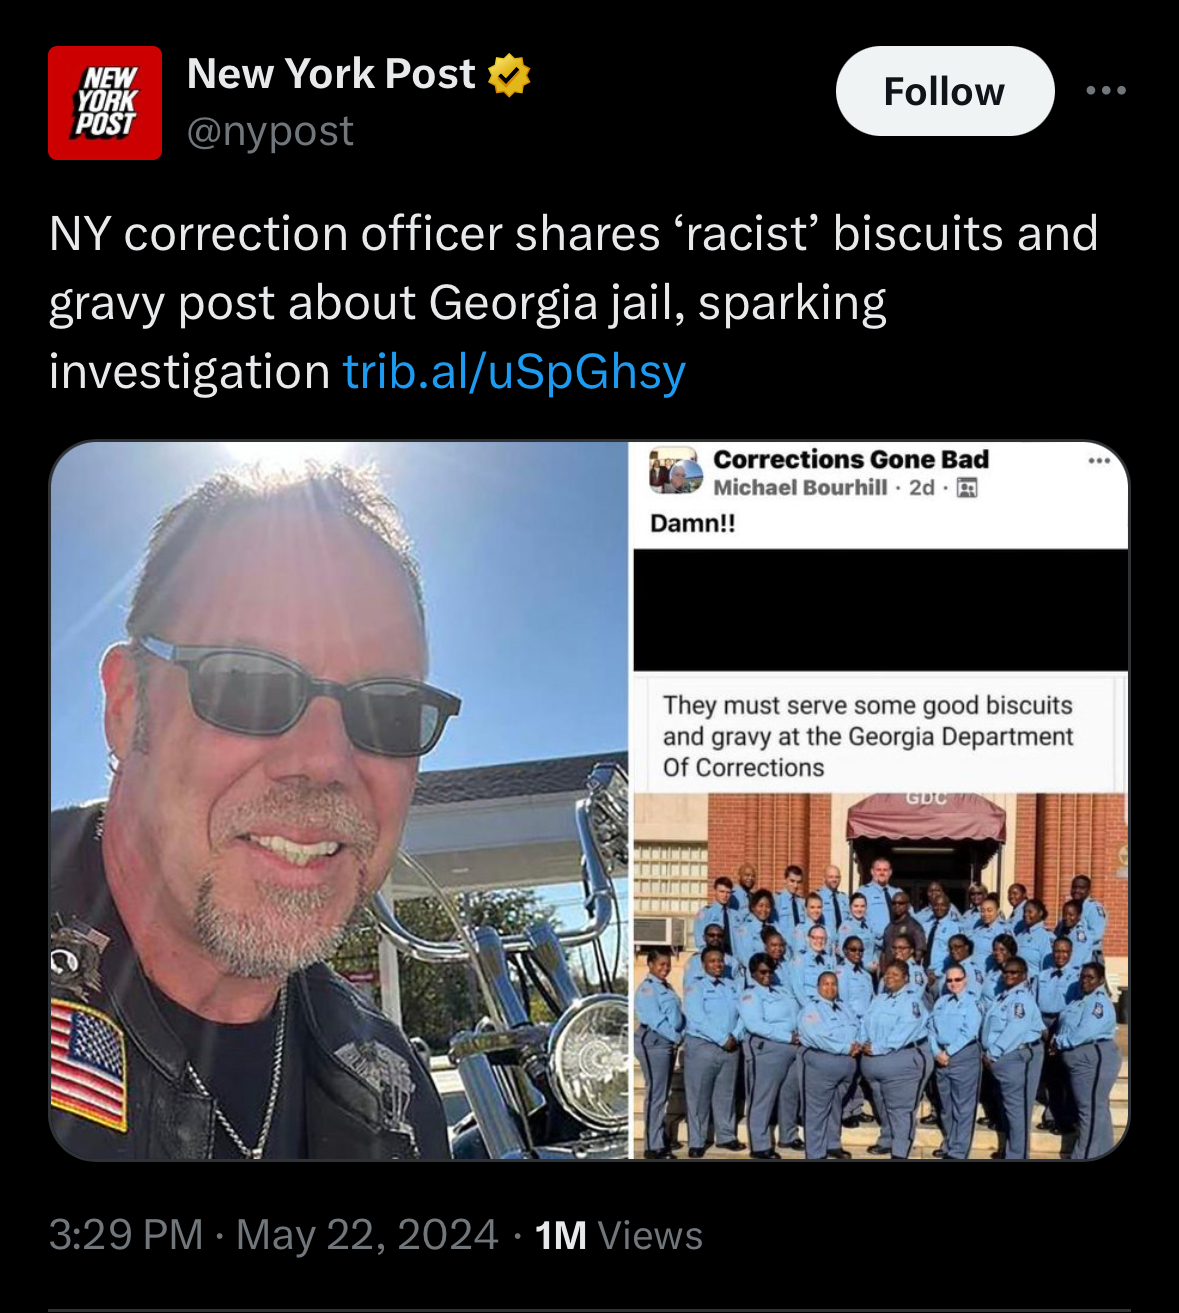The image size is (1179, 1313).
Task: Click the blacked-out redacted area
Action: point(881,610)
